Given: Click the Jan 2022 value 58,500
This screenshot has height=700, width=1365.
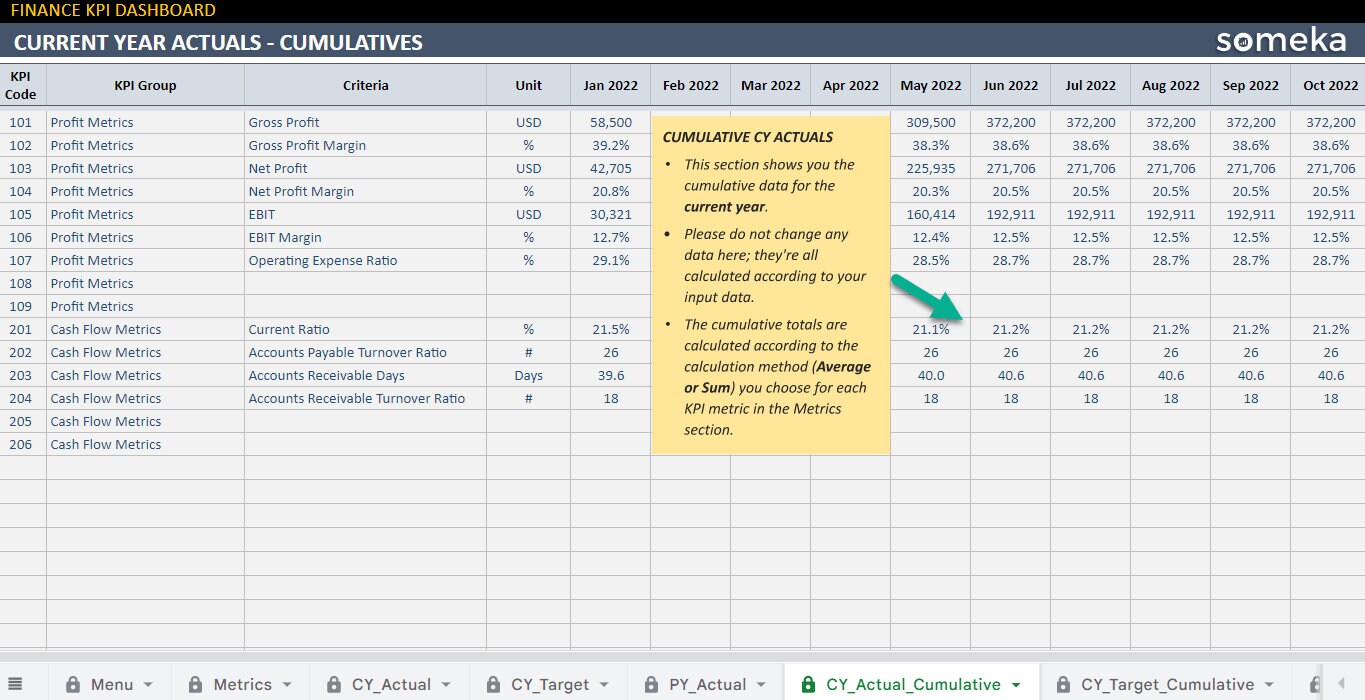Looking at the screenshot, I should 610,122.
